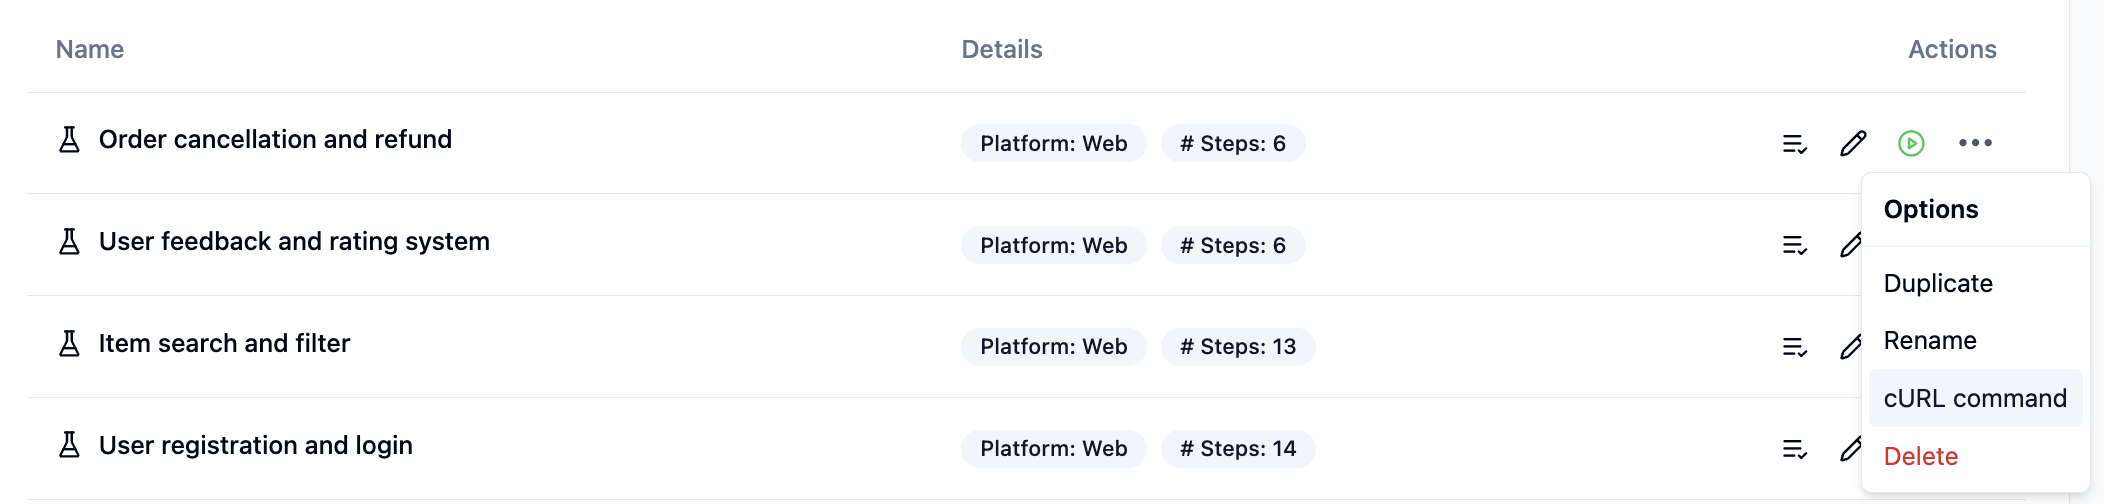Edit User registration and login test
The image size is (2104, 504).
click(1849, 450)
